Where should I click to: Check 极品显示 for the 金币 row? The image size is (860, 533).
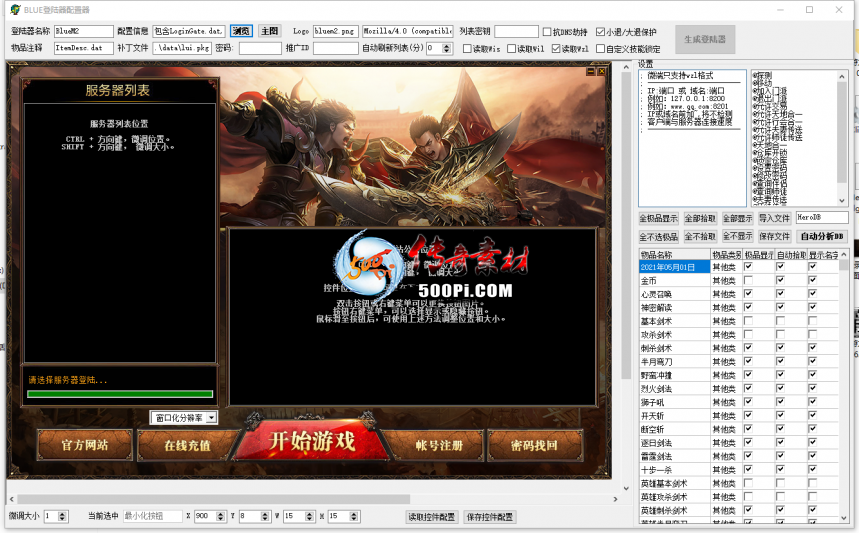pyautogui.click(x=748, y=280)
